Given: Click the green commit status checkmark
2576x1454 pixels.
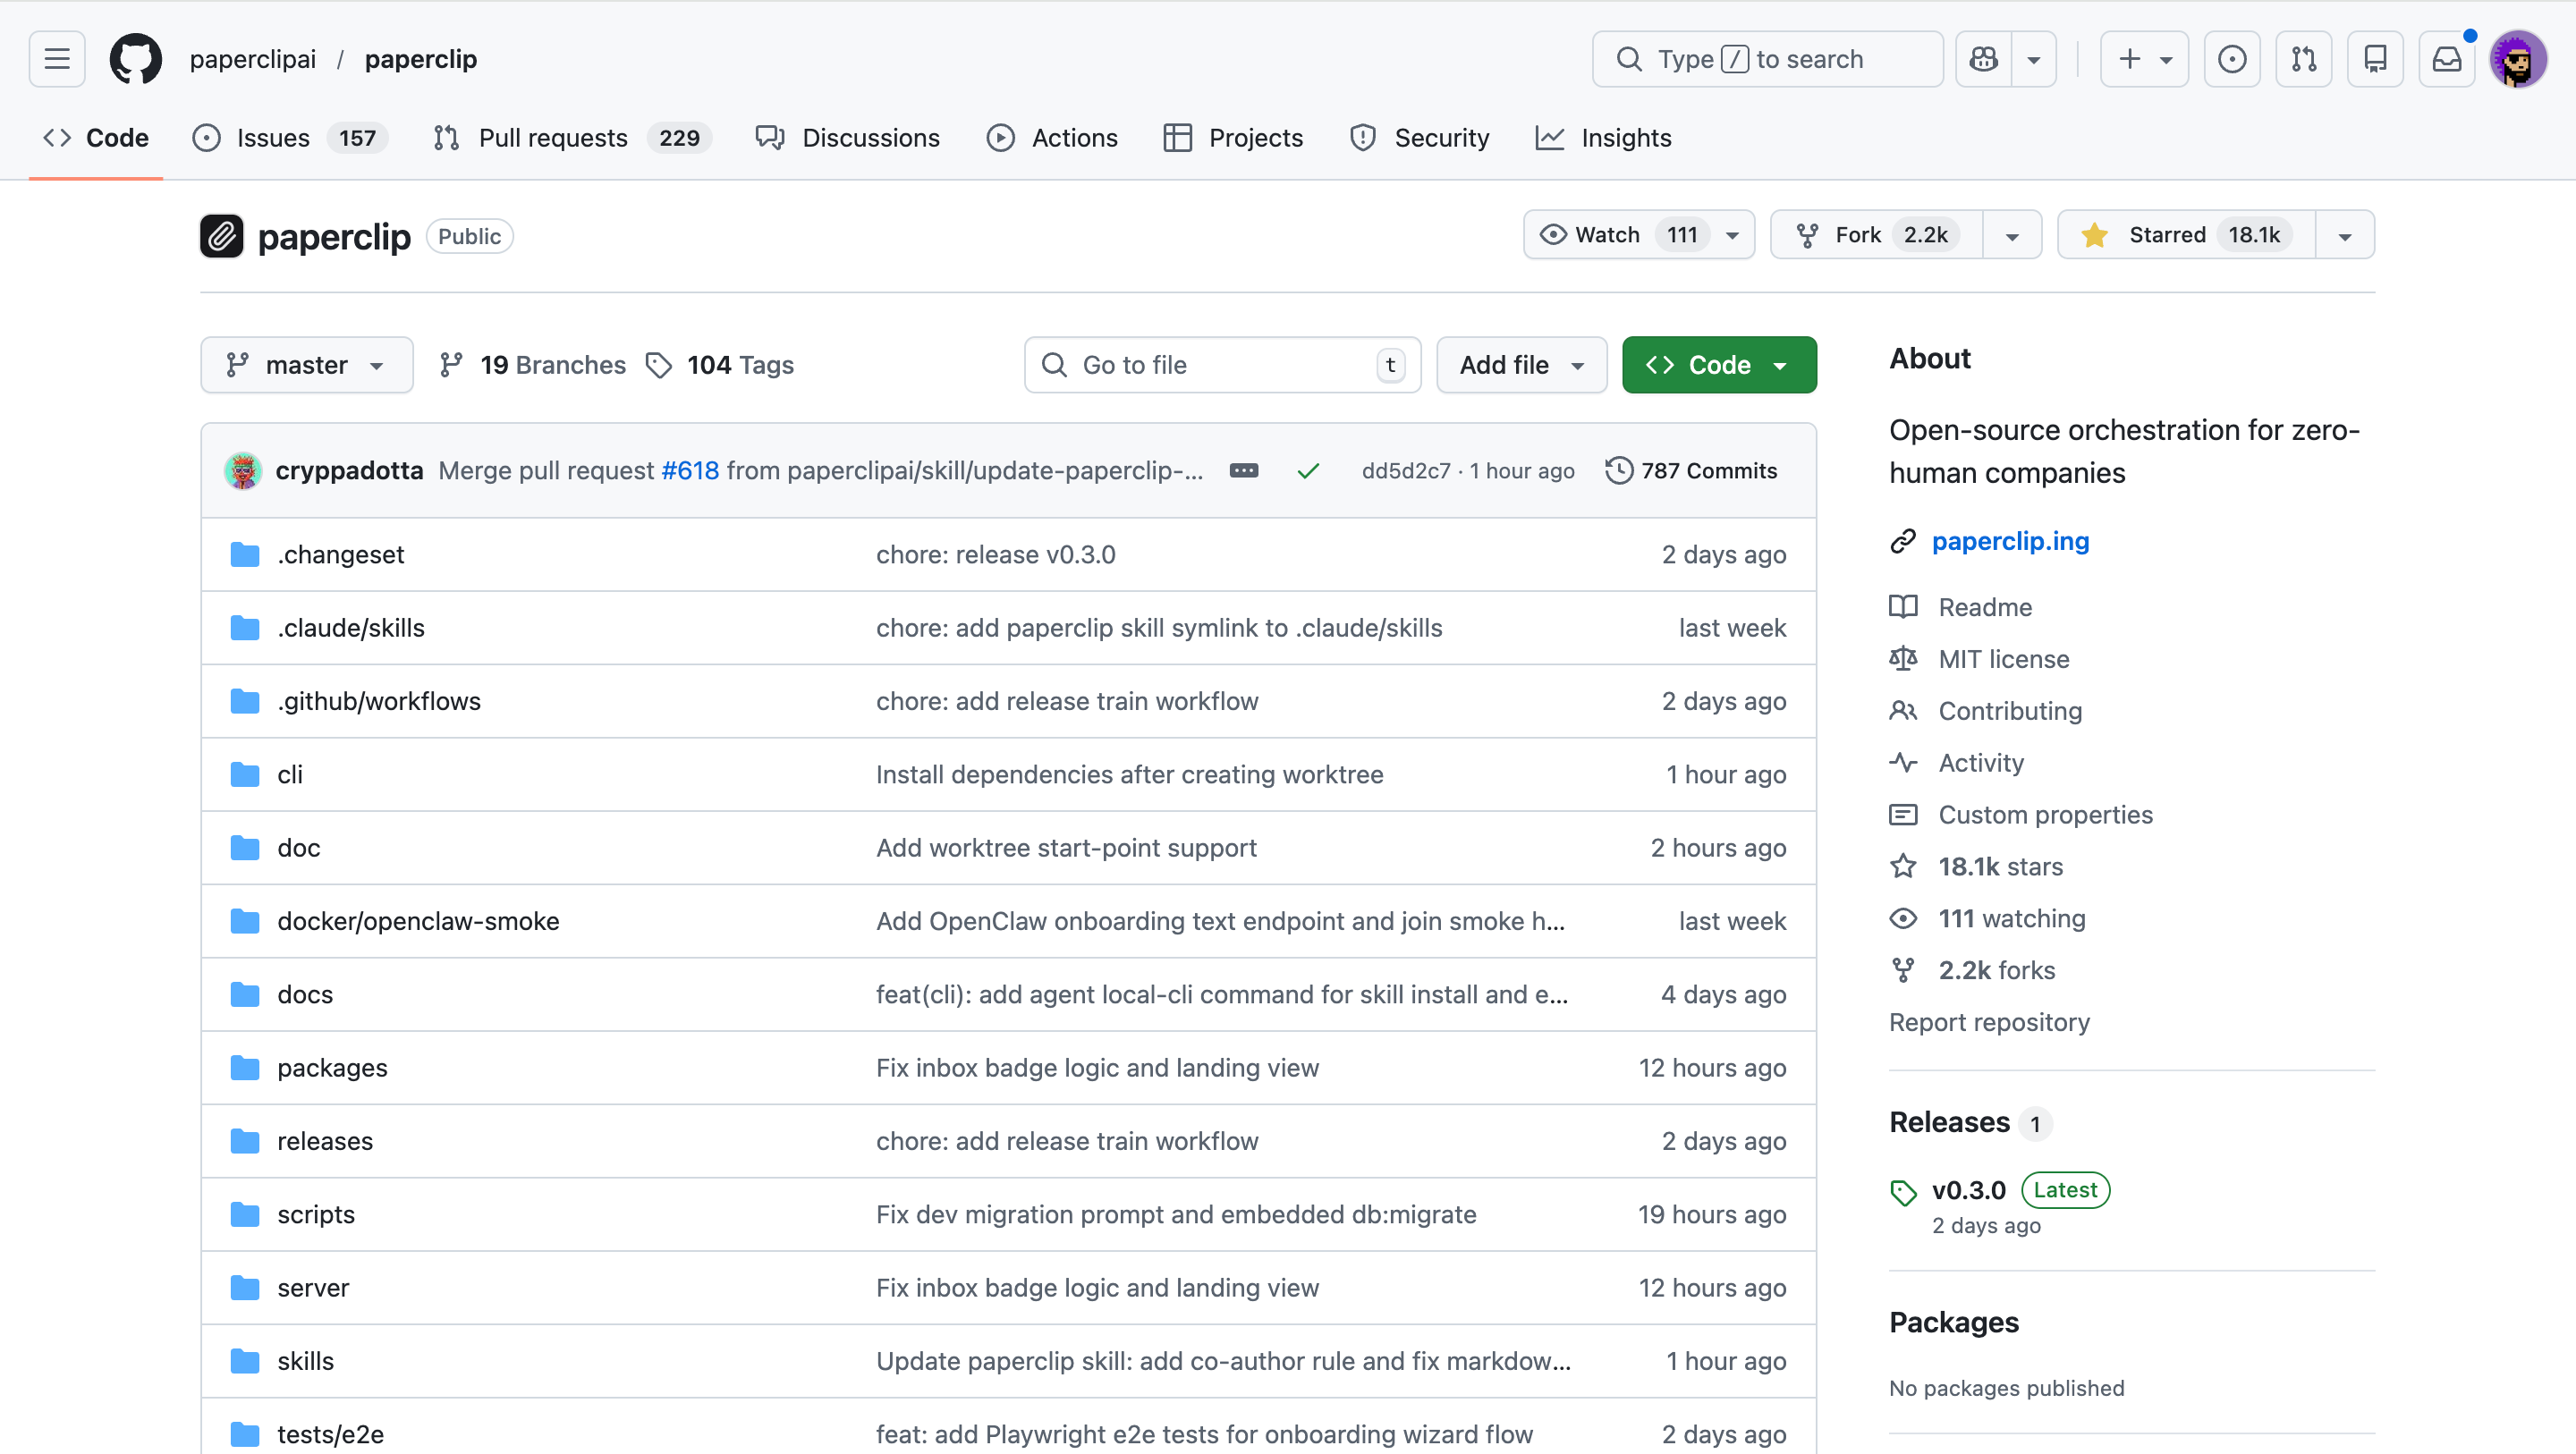Looking at the screenshot, I should point(1307,471).
